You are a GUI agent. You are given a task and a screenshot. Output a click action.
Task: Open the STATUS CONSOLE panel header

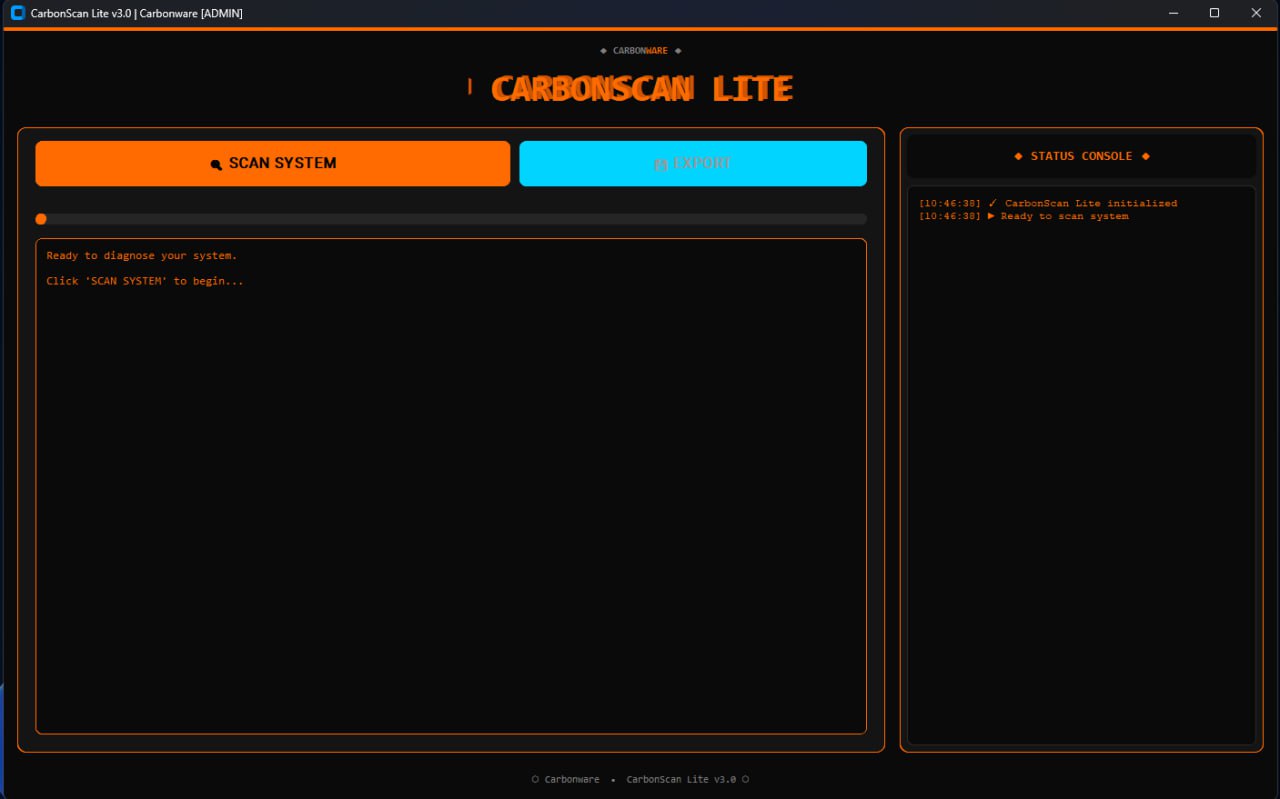(1082, 156)
